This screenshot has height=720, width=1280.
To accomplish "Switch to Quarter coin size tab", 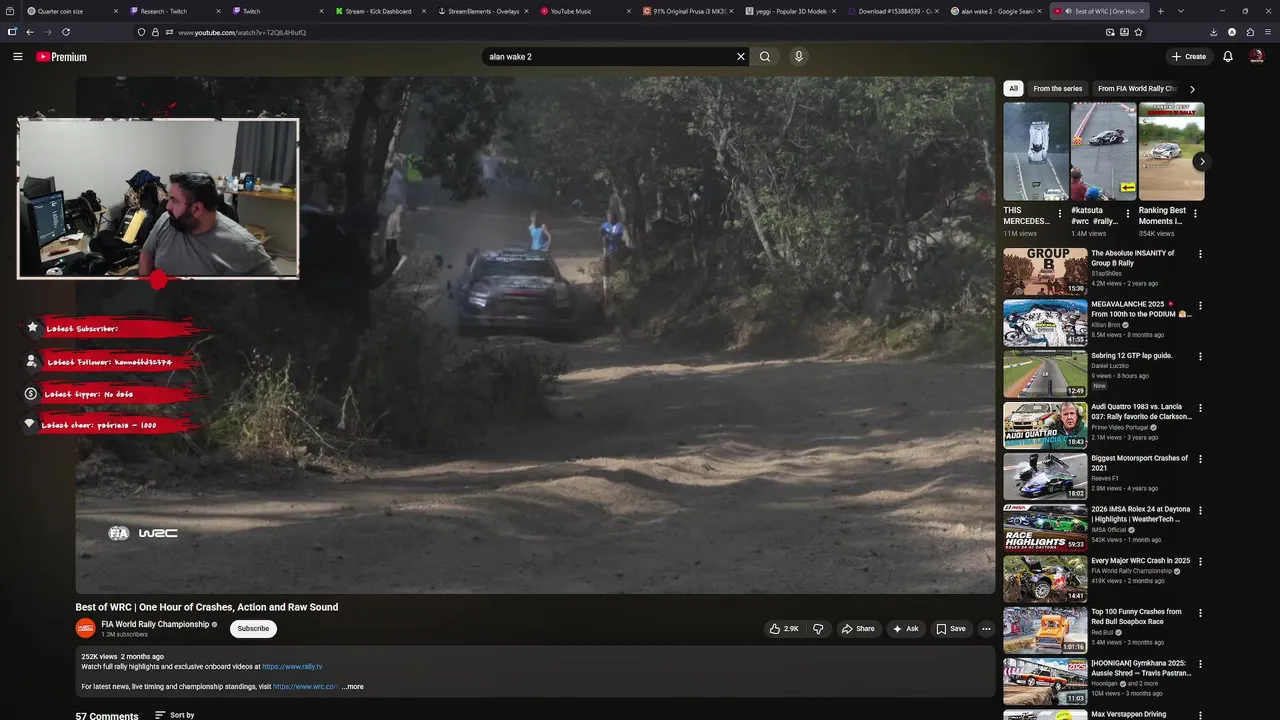I will tap(70, 11).
